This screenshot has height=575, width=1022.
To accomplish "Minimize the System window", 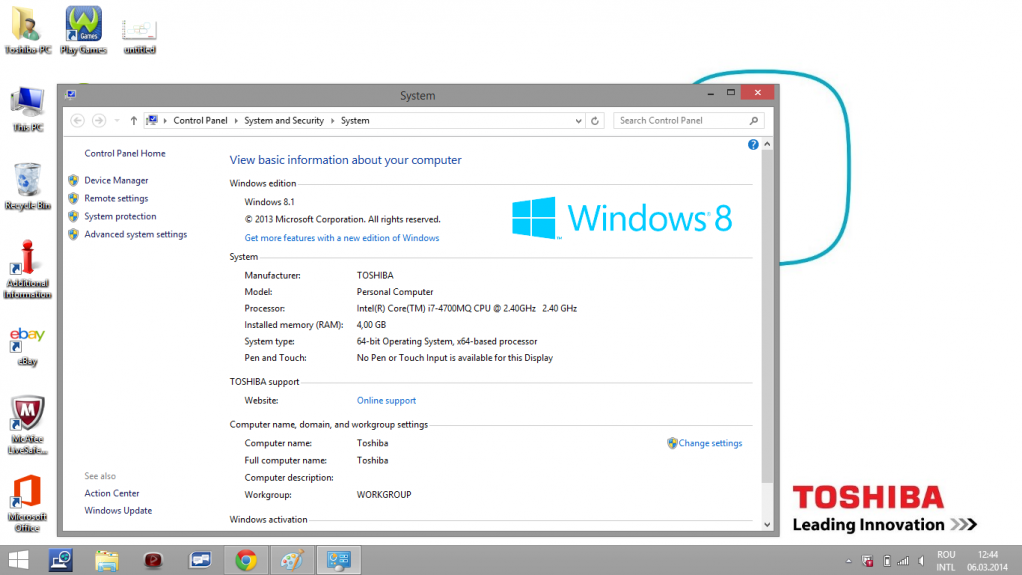I will click(710, 93).
